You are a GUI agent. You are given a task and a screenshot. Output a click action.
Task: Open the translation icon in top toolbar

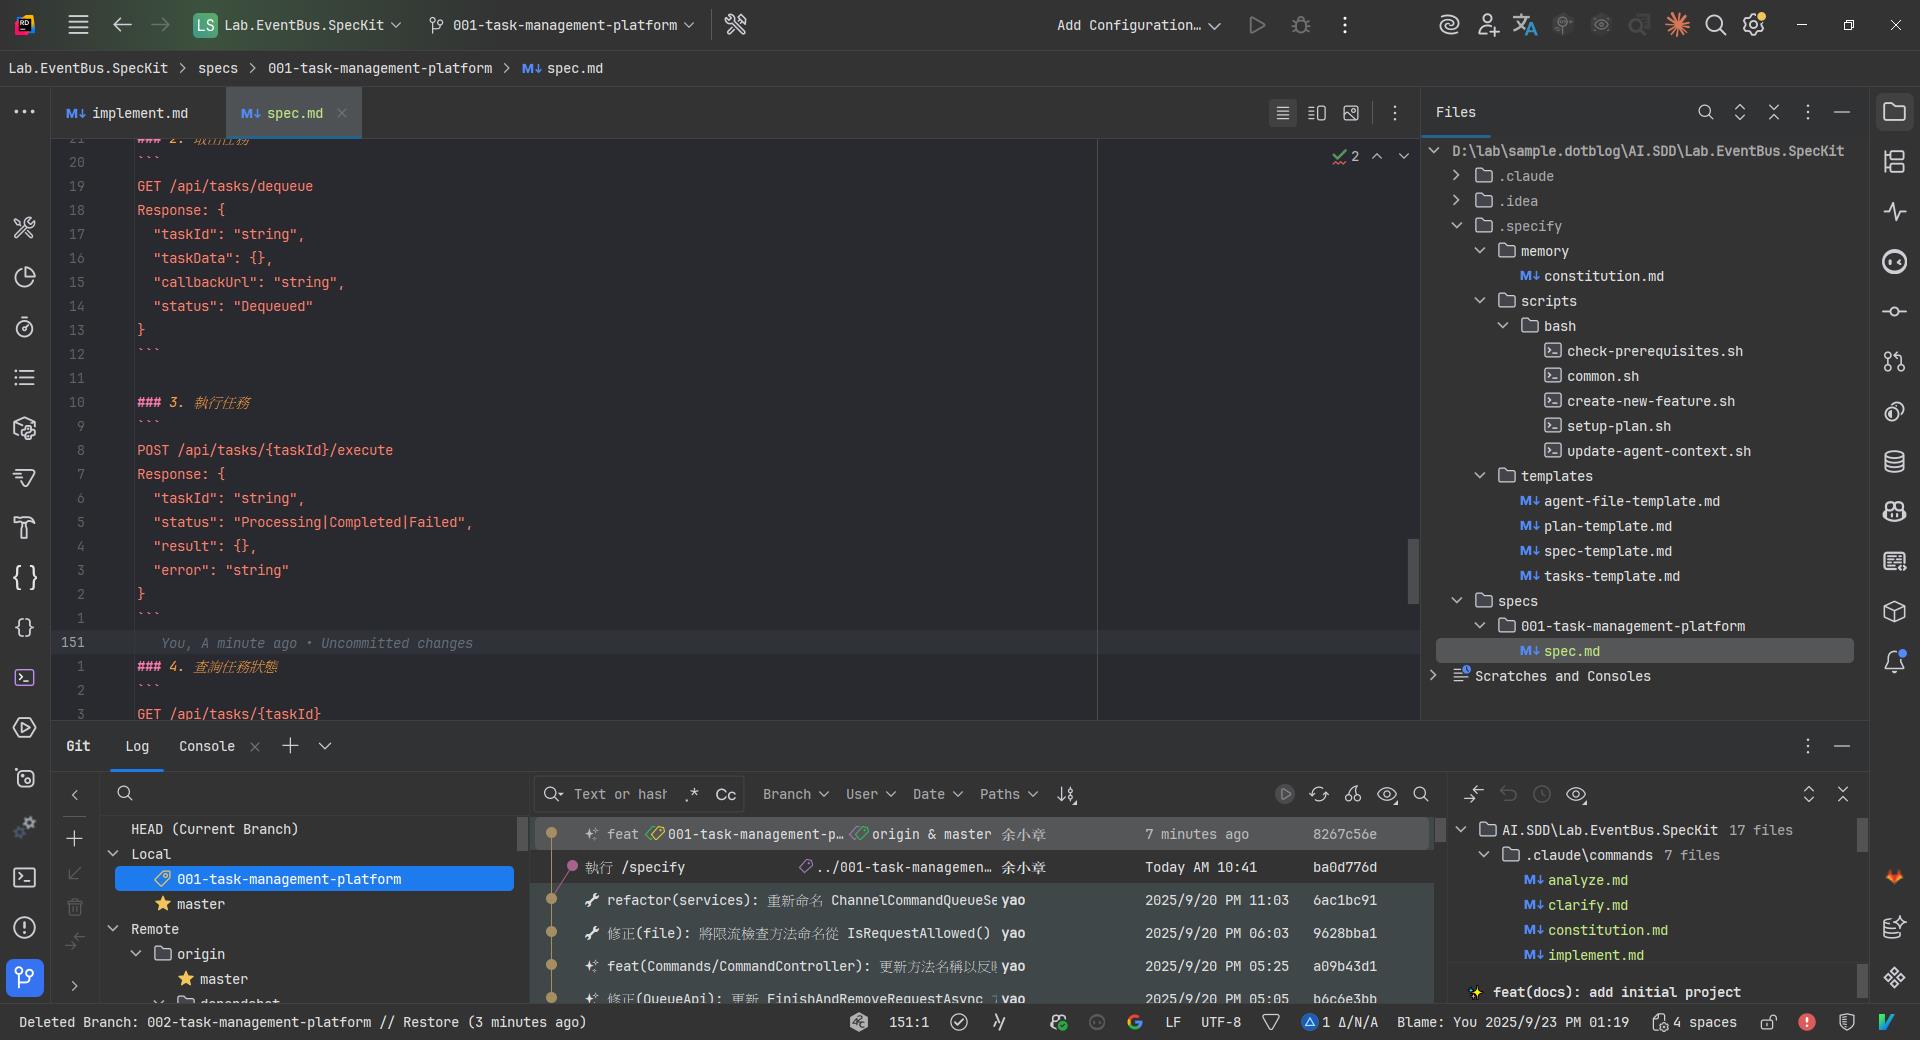(x=1525, y=25)
